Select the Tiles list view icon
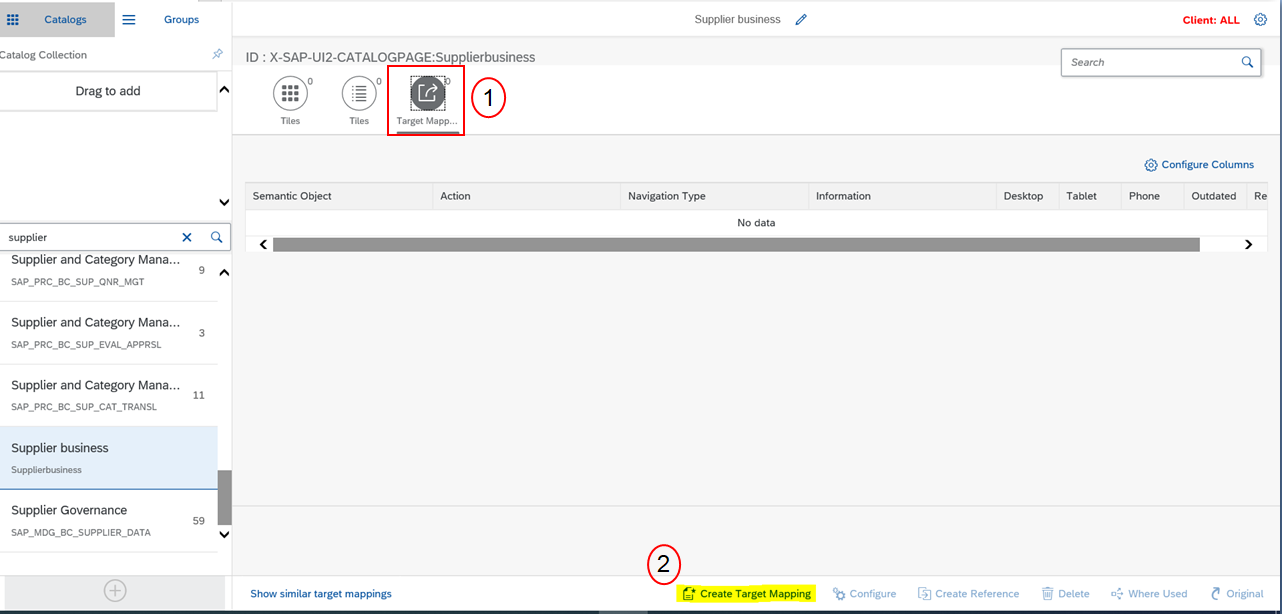The height and width of the screenshot is (614, 1282). 359,94
